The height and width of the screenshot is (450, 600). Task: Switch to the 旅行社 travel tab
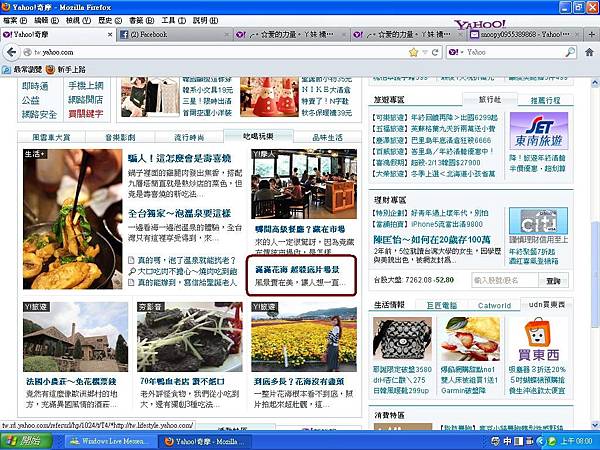(490, 99)
